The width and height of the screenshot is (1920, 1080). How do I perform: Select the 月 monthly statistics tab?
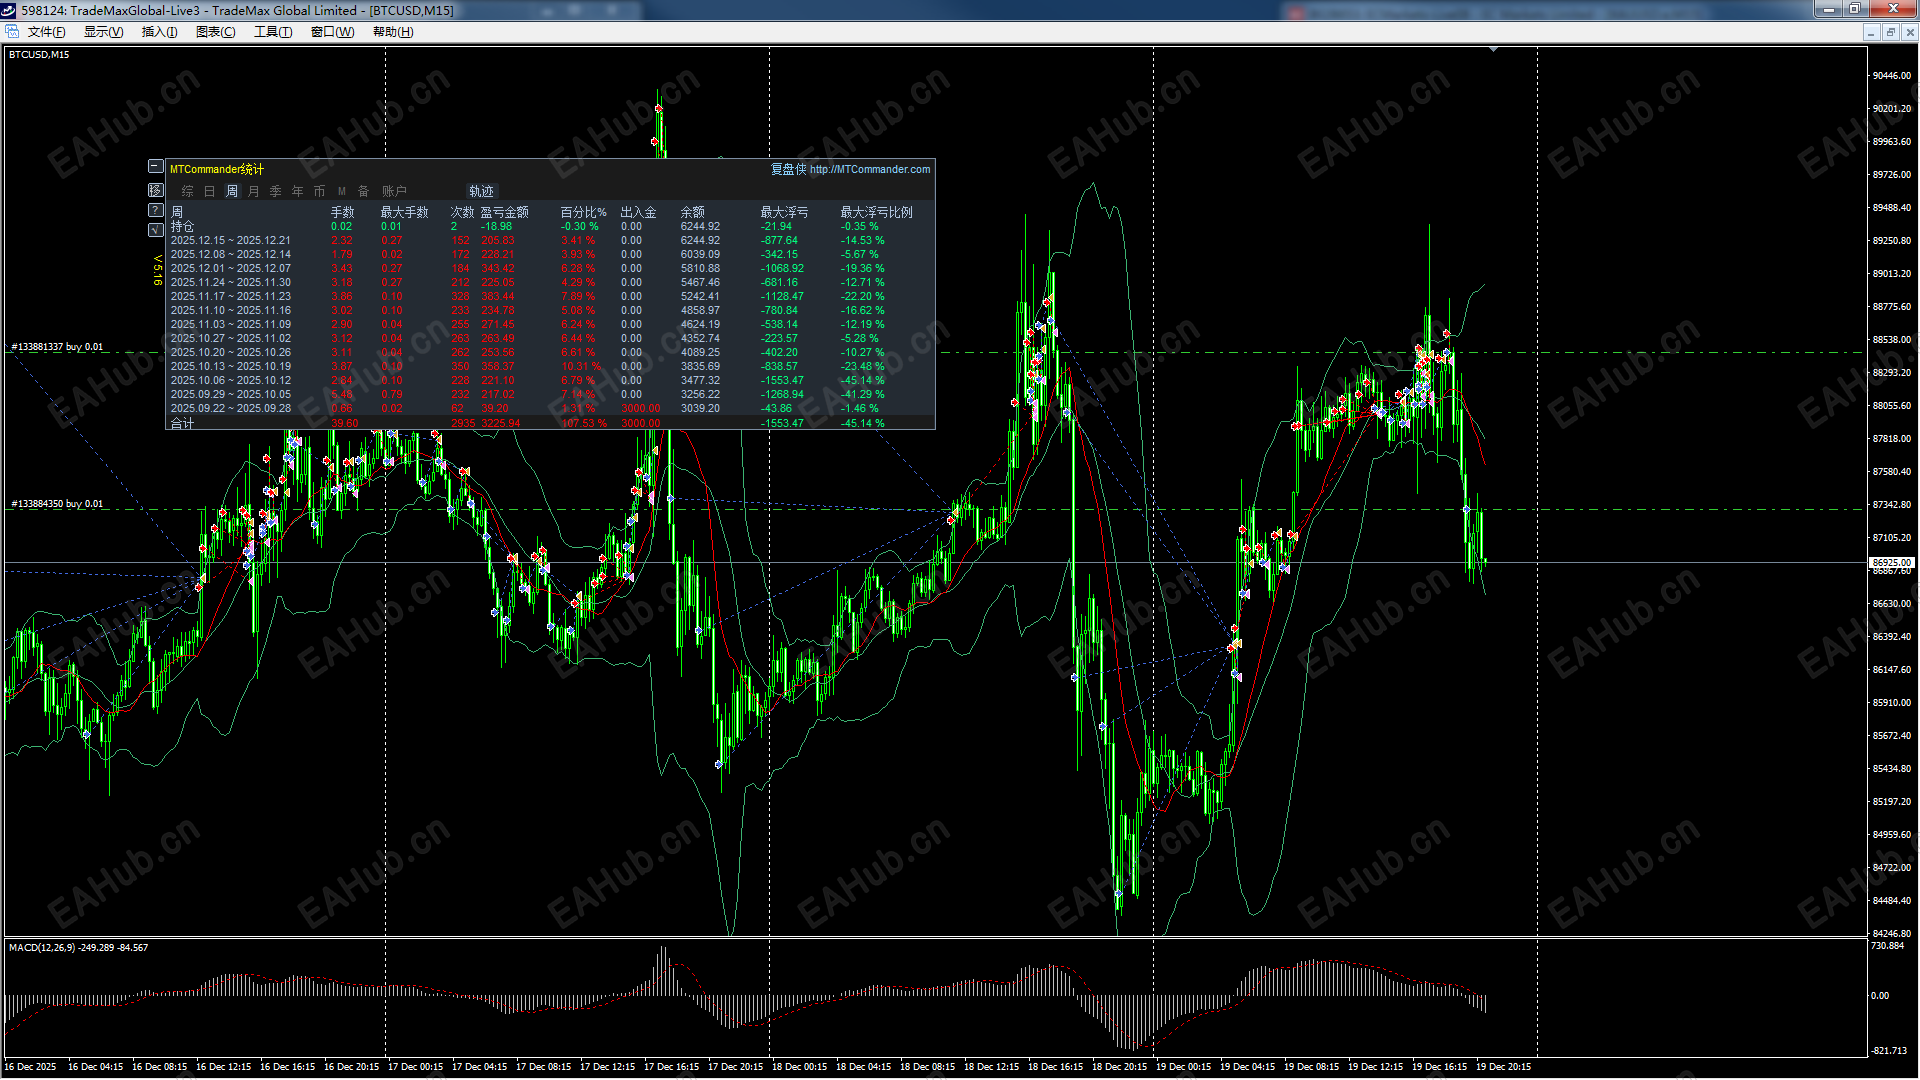tap(253, 191)
